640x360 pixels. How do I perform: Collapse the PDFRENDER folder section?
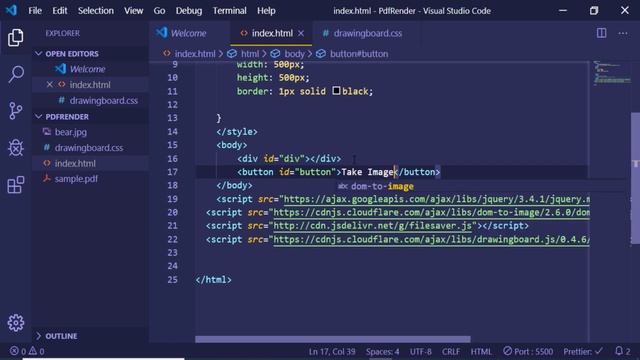coord(38,117)
